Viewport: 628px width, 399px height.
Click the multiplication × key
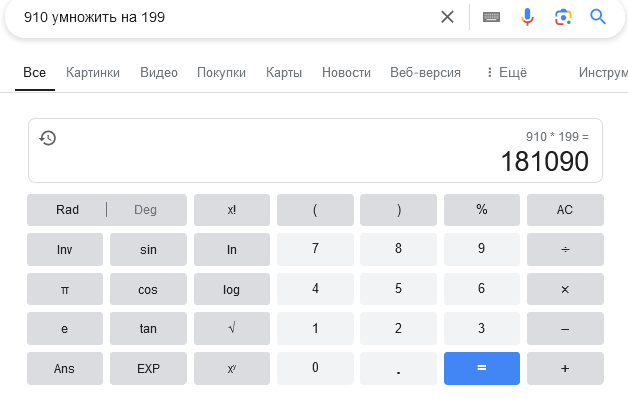tap(565, 289)
